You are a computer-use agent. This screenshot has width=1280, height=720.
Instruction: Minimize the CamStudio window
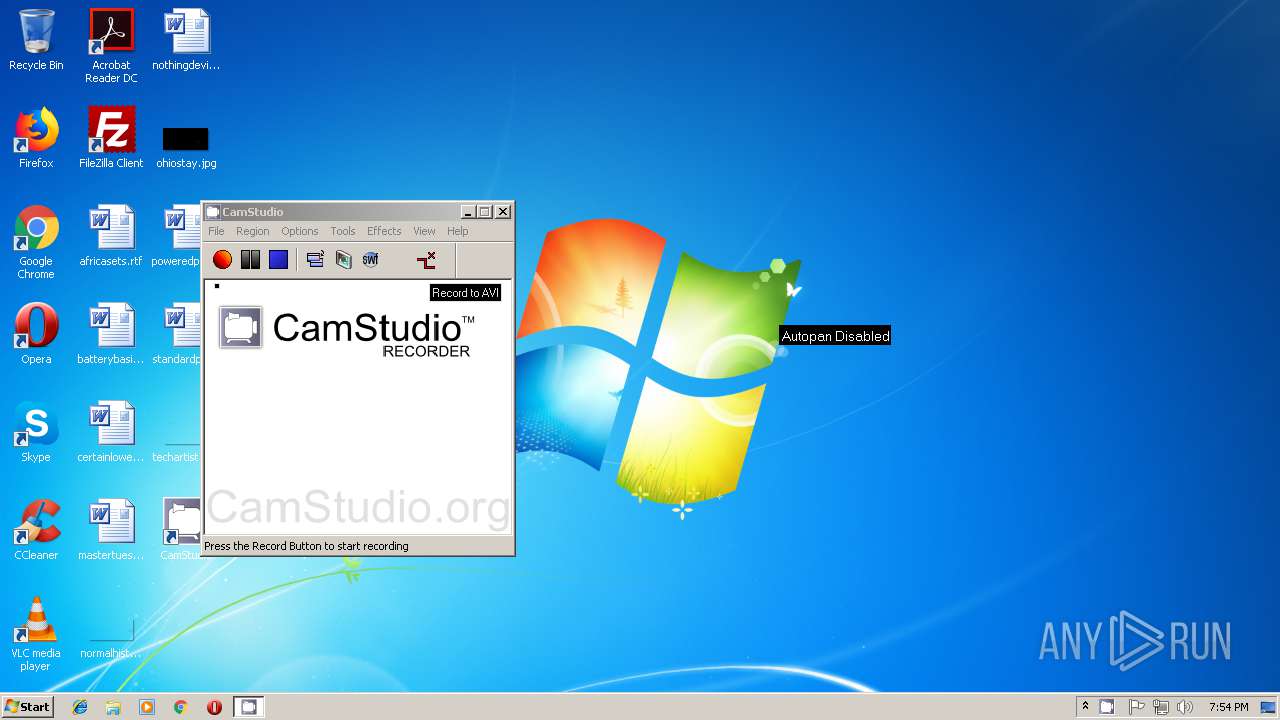click(x=467, y=212)
